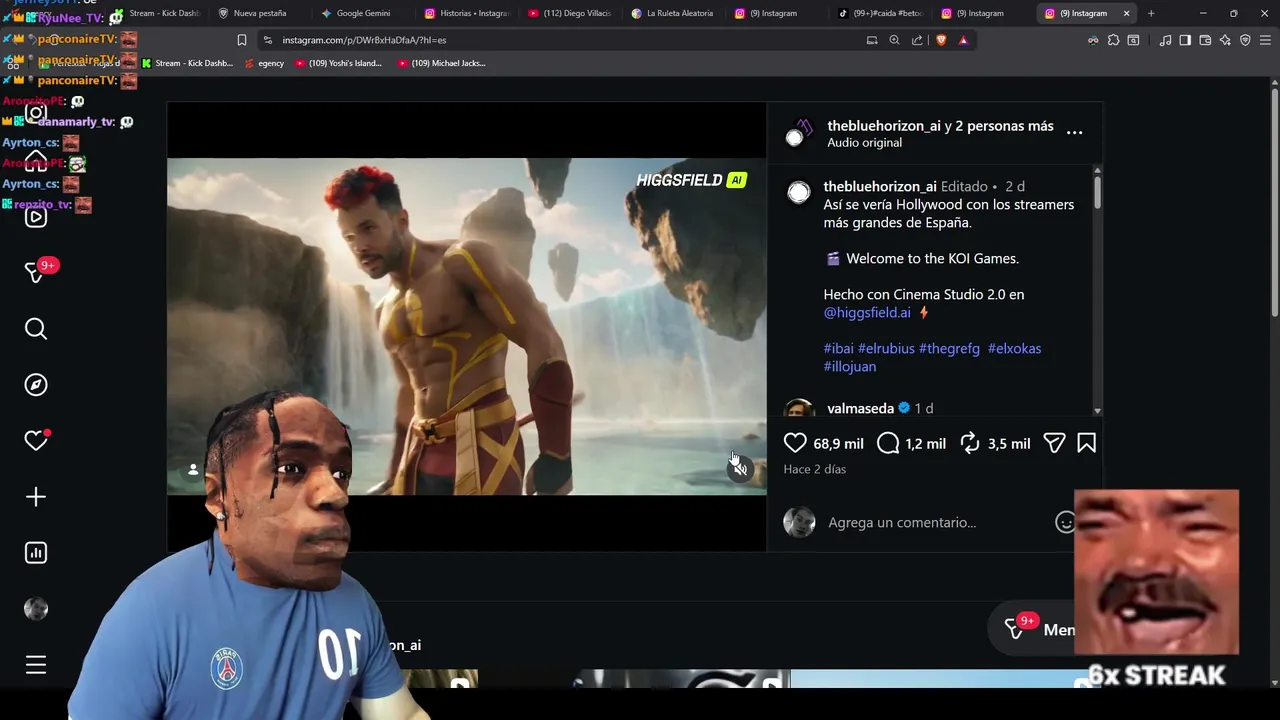Open the #elxokas hashtag link
Image resolution: width=1280 pixels, height=720 pixels.
[x=1014, y=348]
